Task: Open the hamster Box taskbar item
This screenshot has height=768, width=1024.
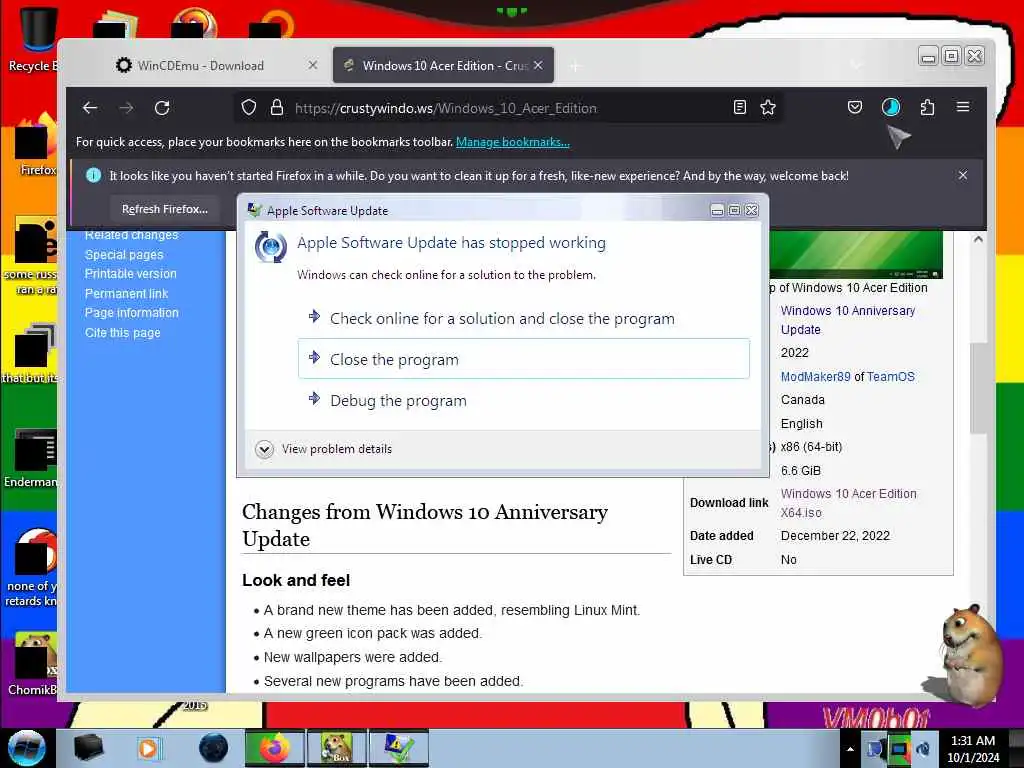Action: click(336, 748)
